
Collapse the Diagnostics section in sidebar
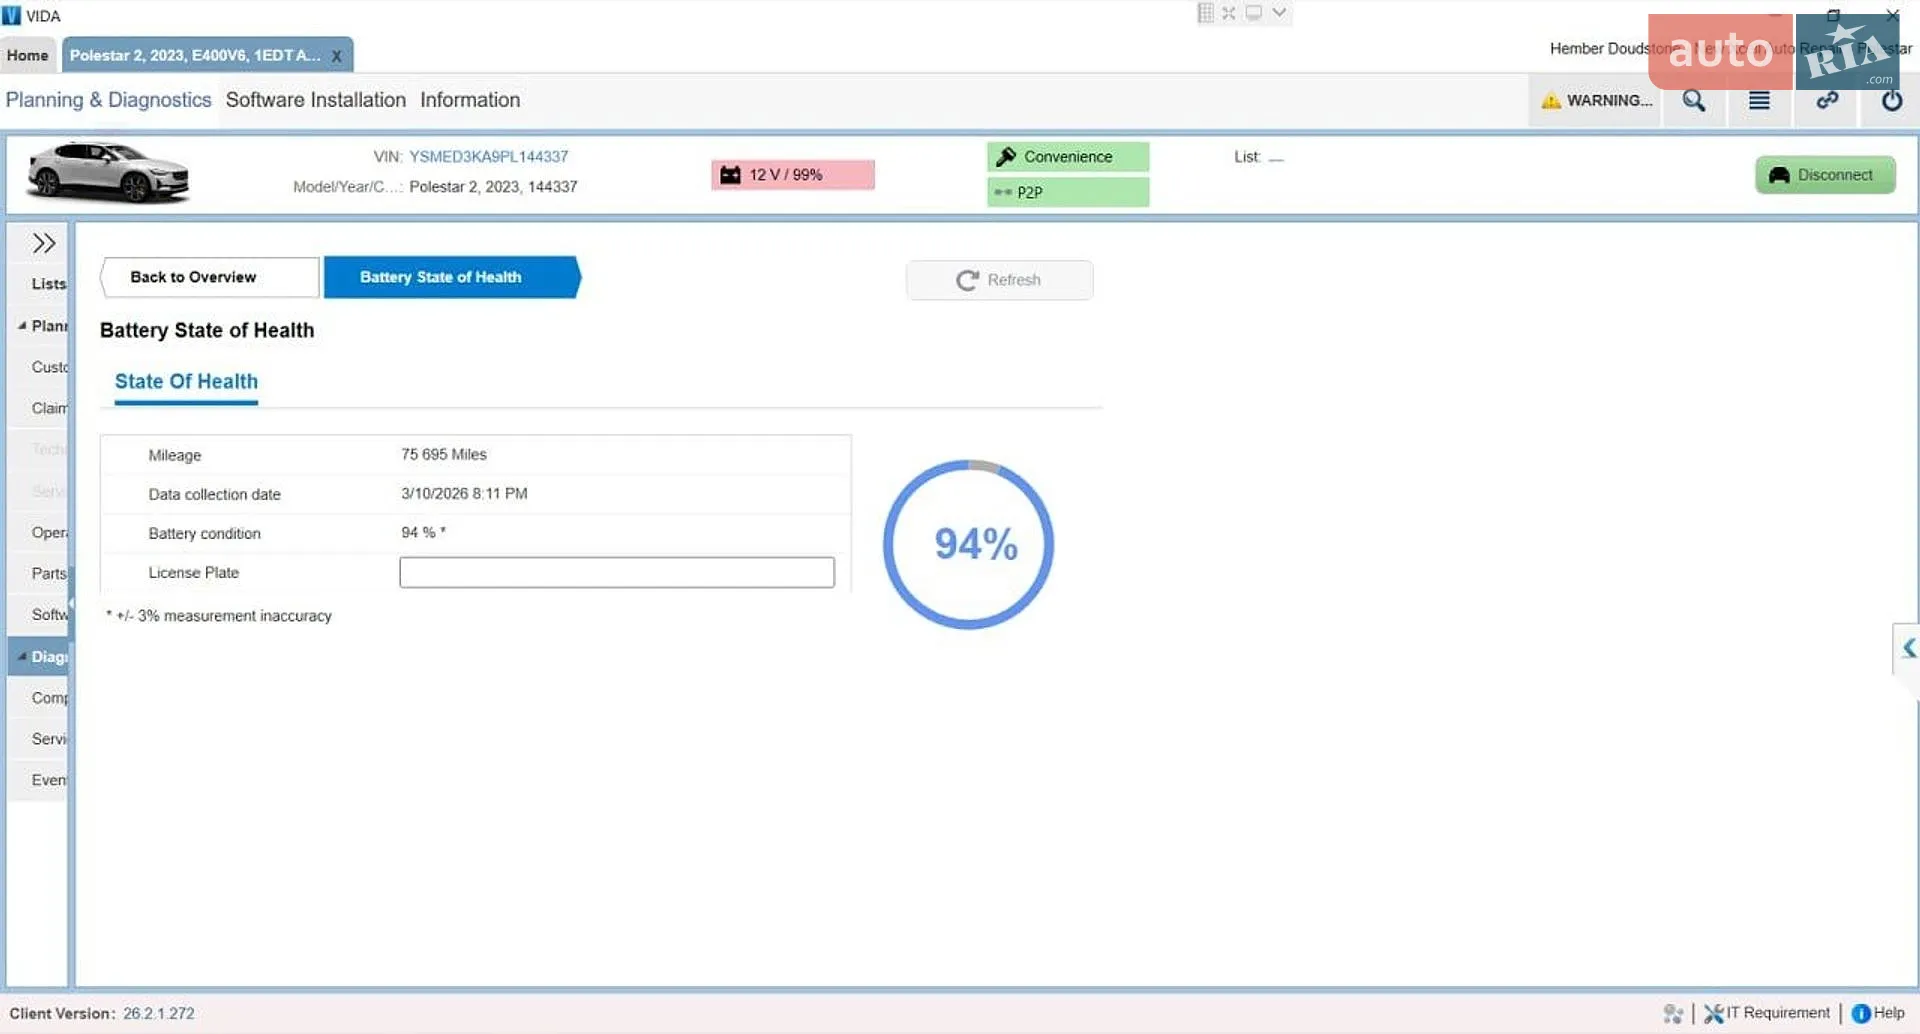click(22, 656)
